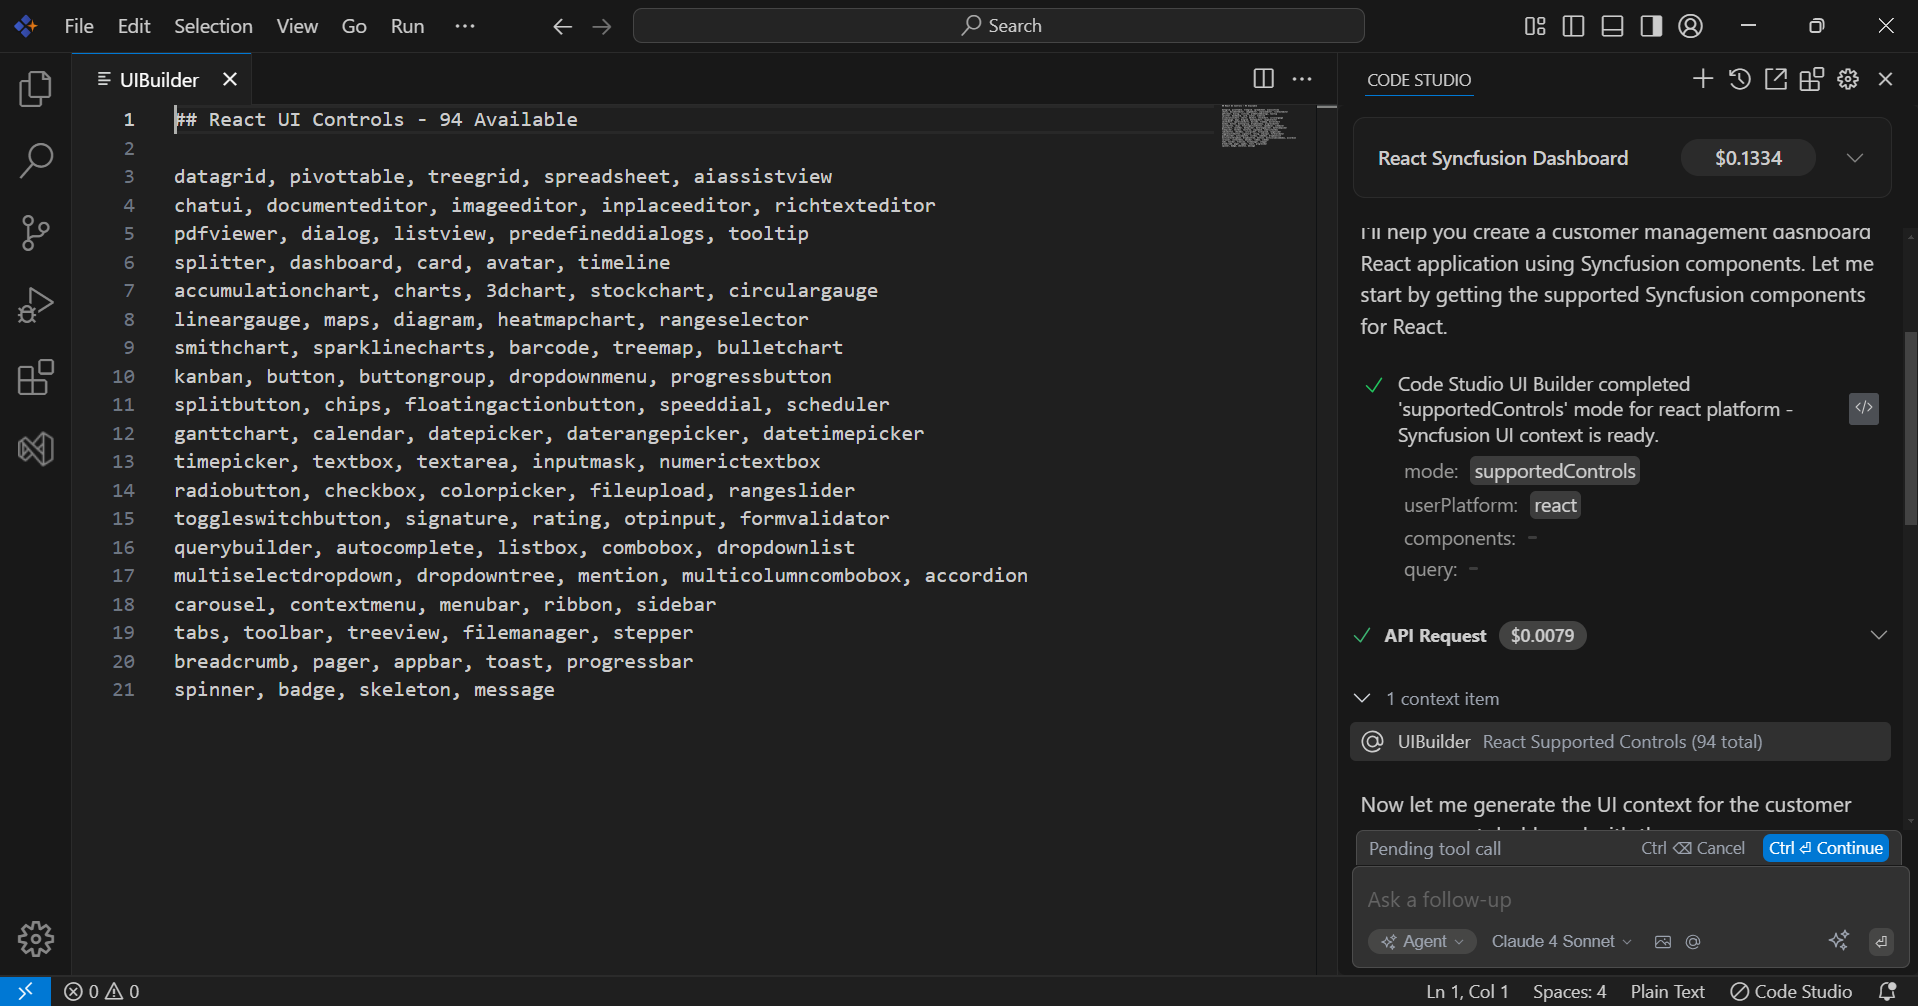Toggle primary side bar visibility

[x=1573, y=26]
